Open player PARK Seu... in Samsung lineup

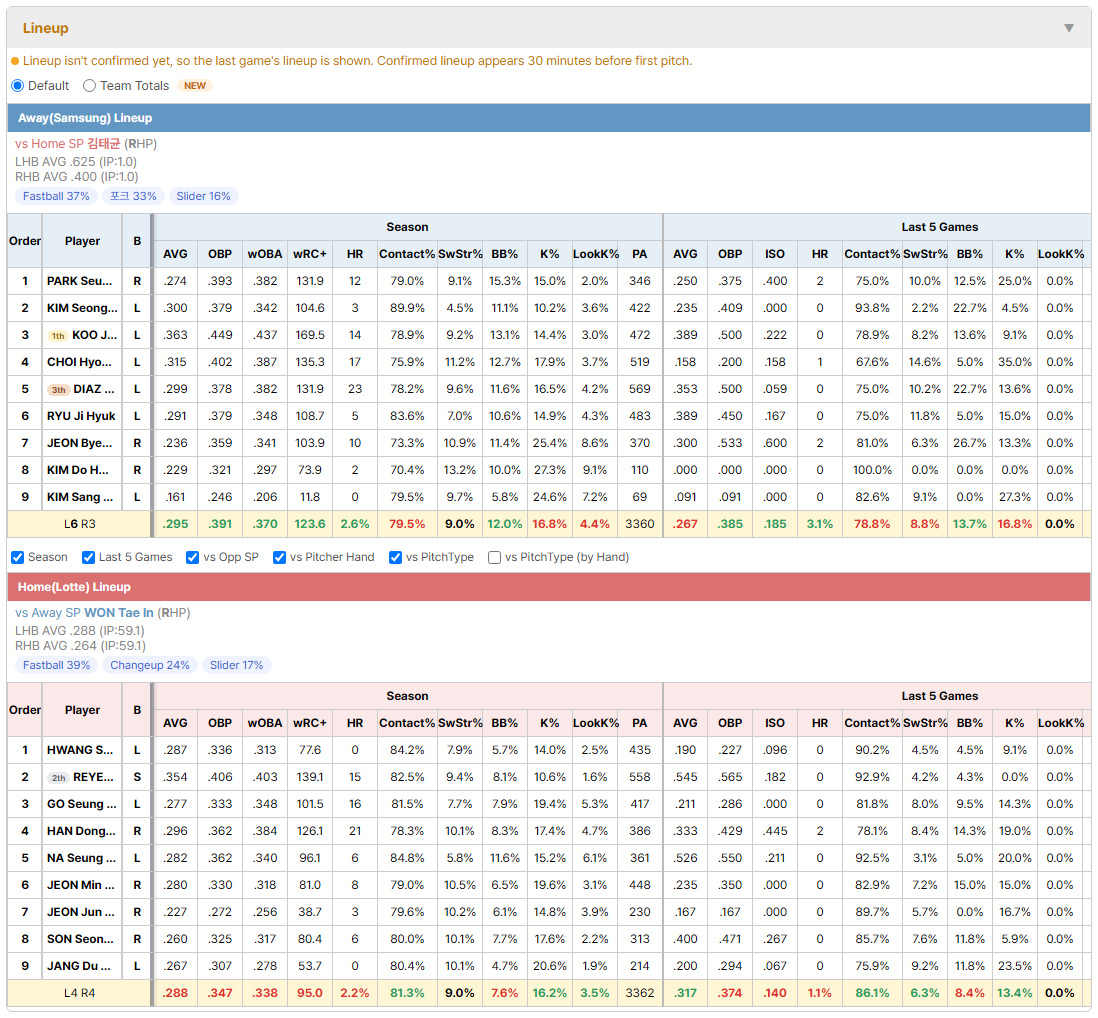click(x=79, y=281)
